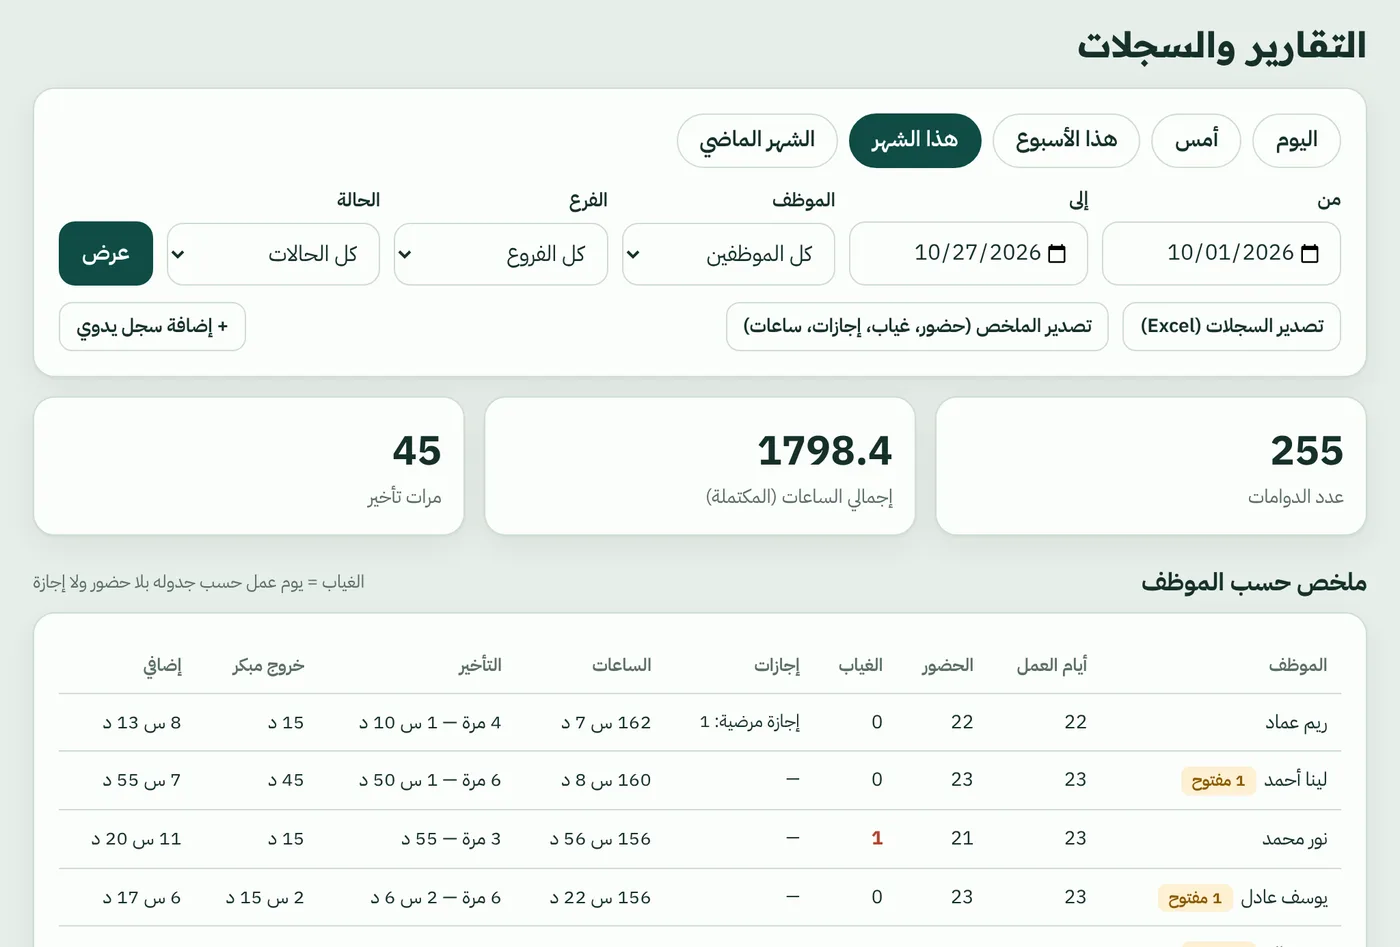Viewport: 1400px width, 947px height.
Task: Click the 255 عدد الدوامات stat card
Action: 1151,466
